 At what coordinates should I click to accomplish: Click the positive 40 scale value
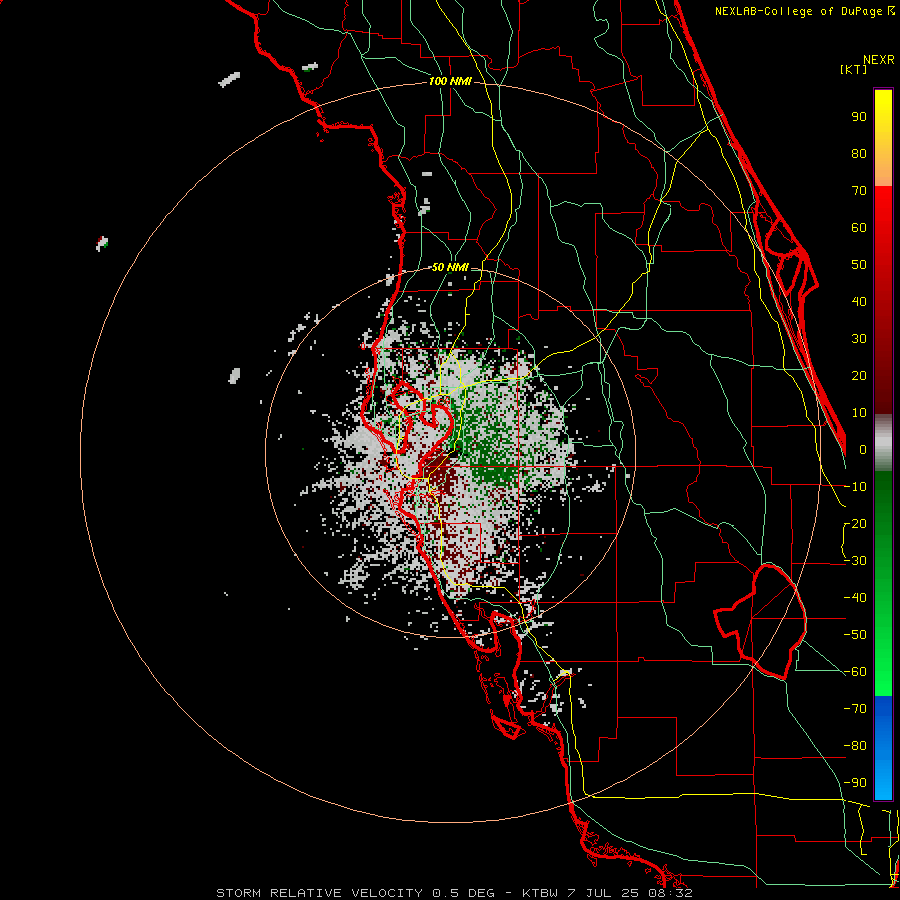pyautogui.click(x=859, y=301)
